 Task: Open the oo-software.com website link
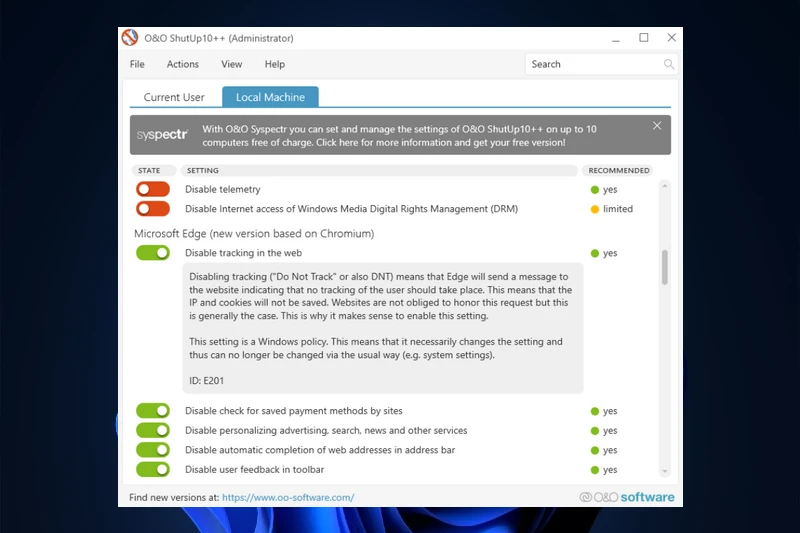coord(288,497)
